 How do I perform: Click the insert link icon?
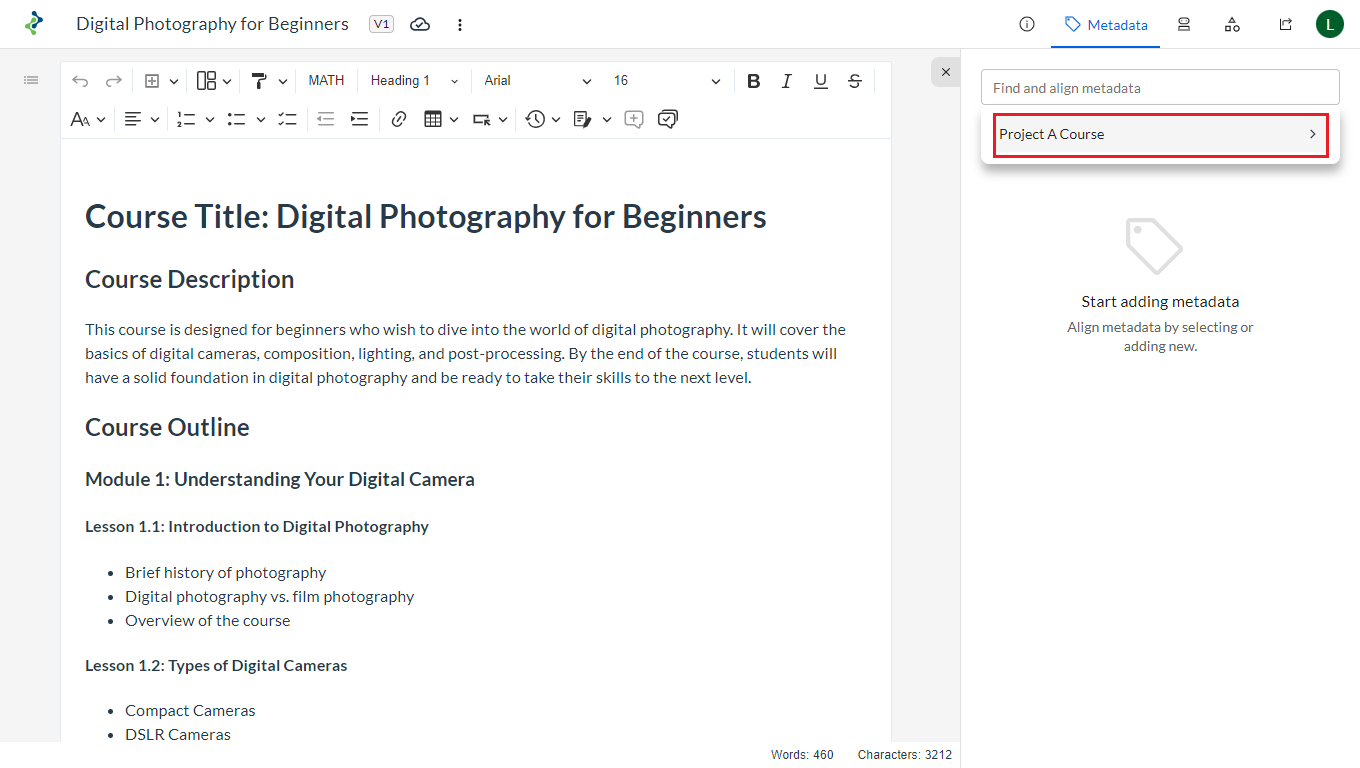pos(399,119)
